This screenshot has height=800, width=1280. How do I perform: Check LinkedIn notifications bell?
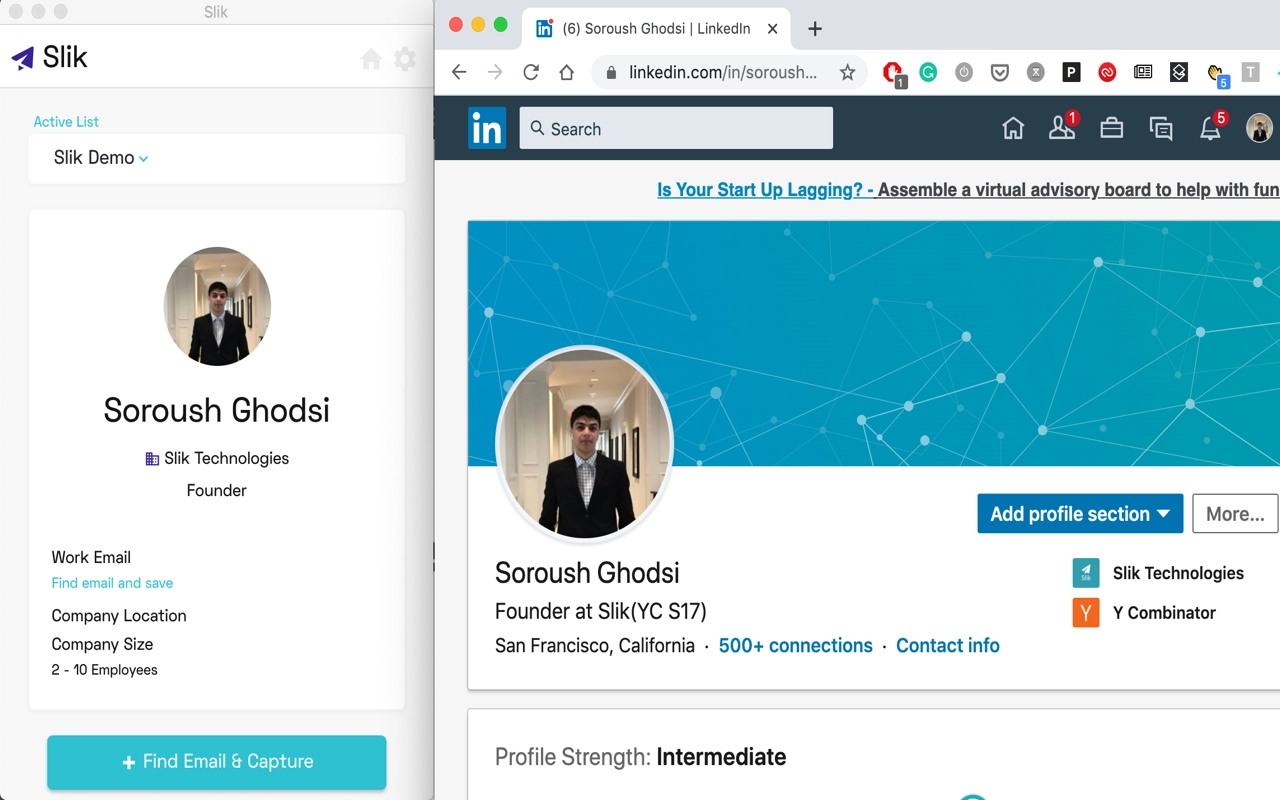[x=1210, y=128]
